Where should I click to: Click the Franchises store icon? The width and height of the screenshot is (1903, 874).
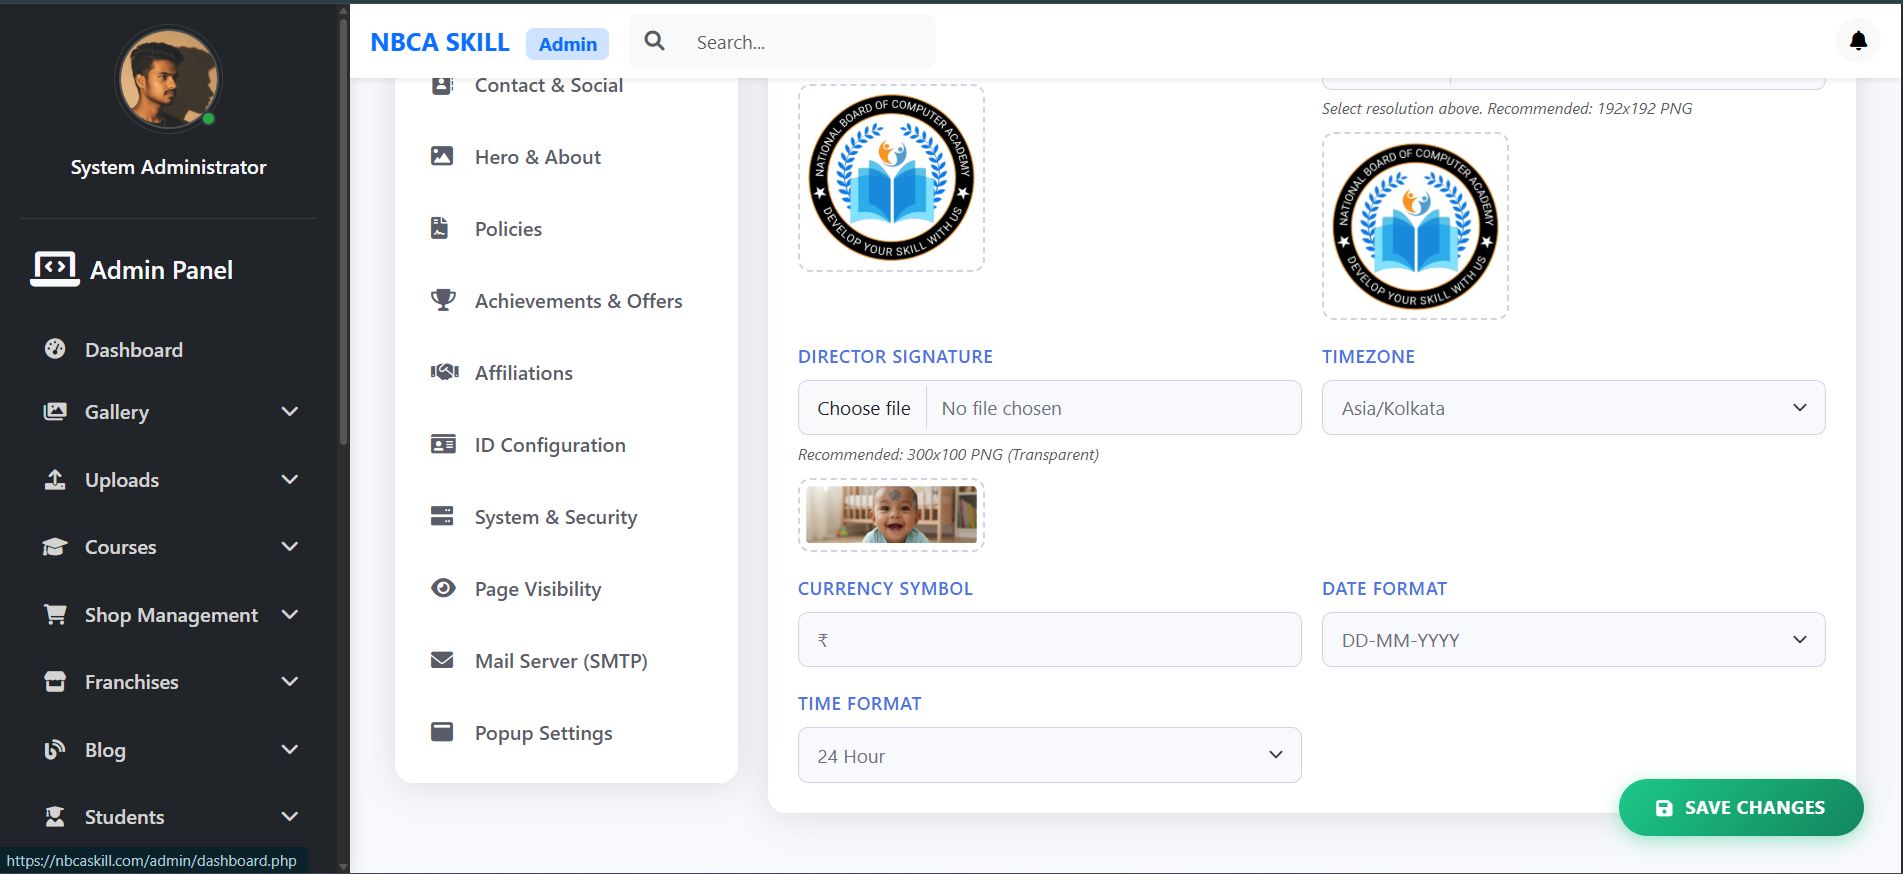click(x=55, y=681)
